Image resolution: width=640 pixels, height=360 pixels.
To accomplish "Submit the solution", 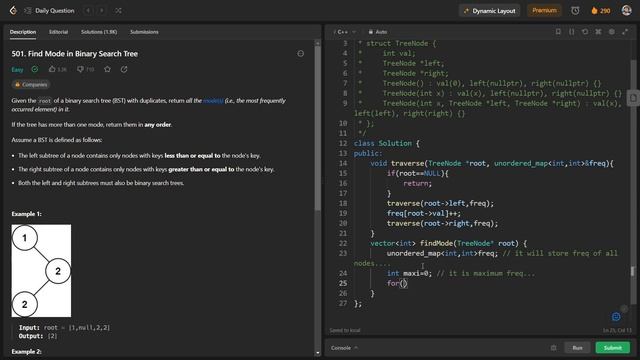I will click(613, 348).
